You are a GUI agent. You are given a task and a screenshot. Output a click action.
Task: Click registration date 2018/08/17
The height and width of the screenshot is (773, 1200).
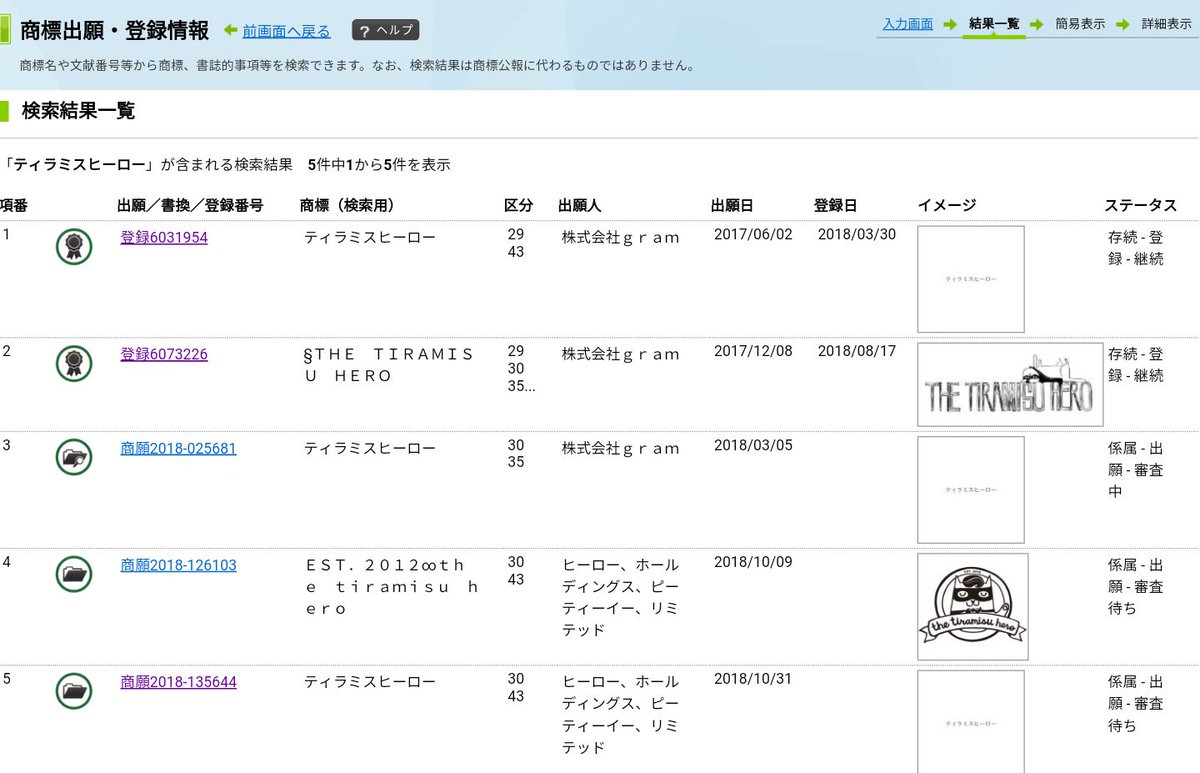coord(857,351)
